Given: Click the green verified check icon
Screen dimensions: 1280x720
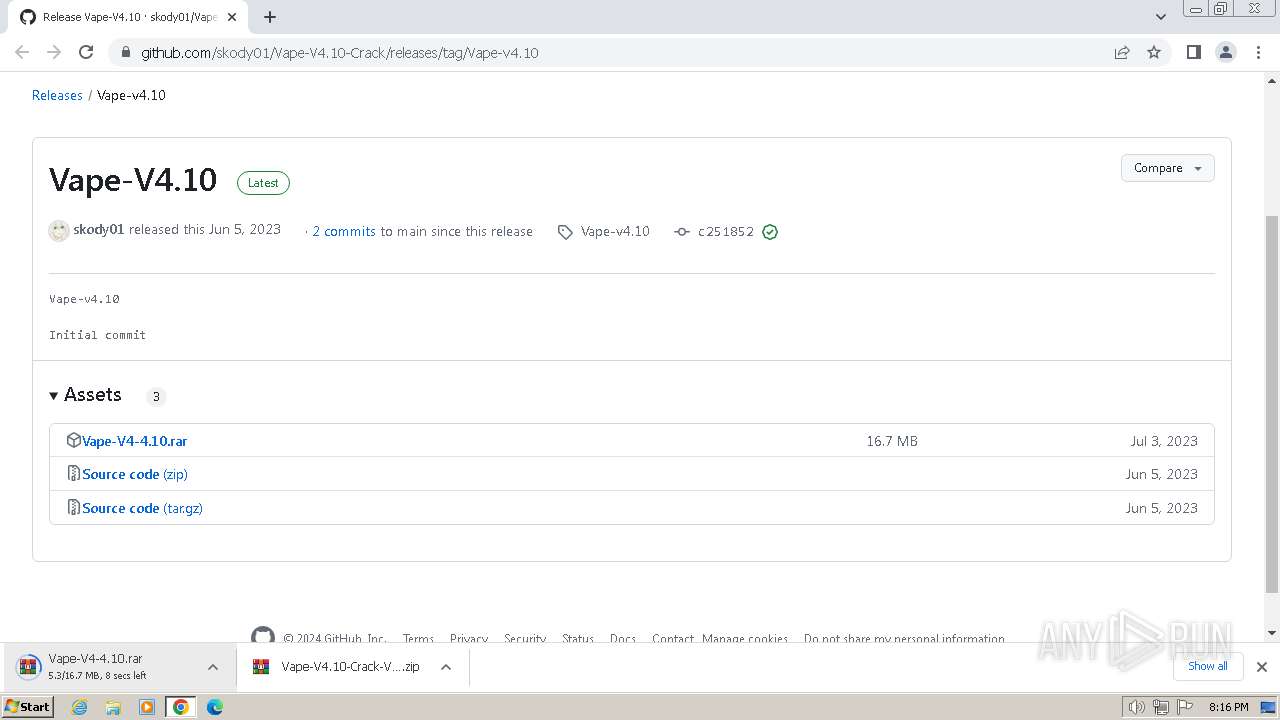Looking at the screenshot, I should click(770, 232).
